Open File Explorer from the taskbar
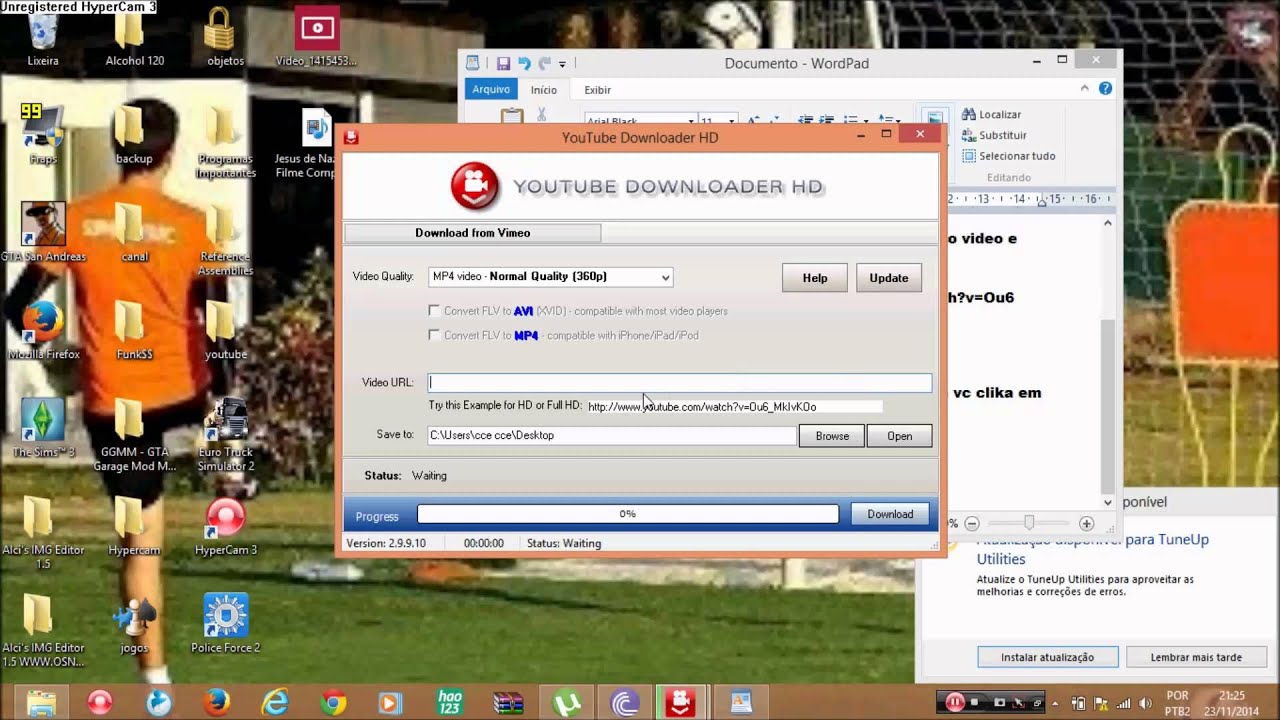This screenshot has height=720, width=1280. click(x=42, y=702)
